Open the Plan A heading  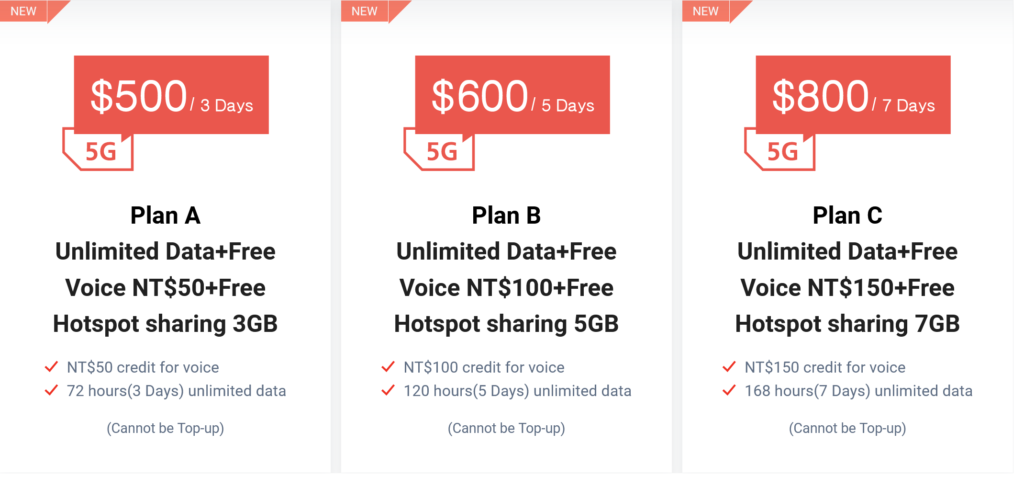point(165,215)
